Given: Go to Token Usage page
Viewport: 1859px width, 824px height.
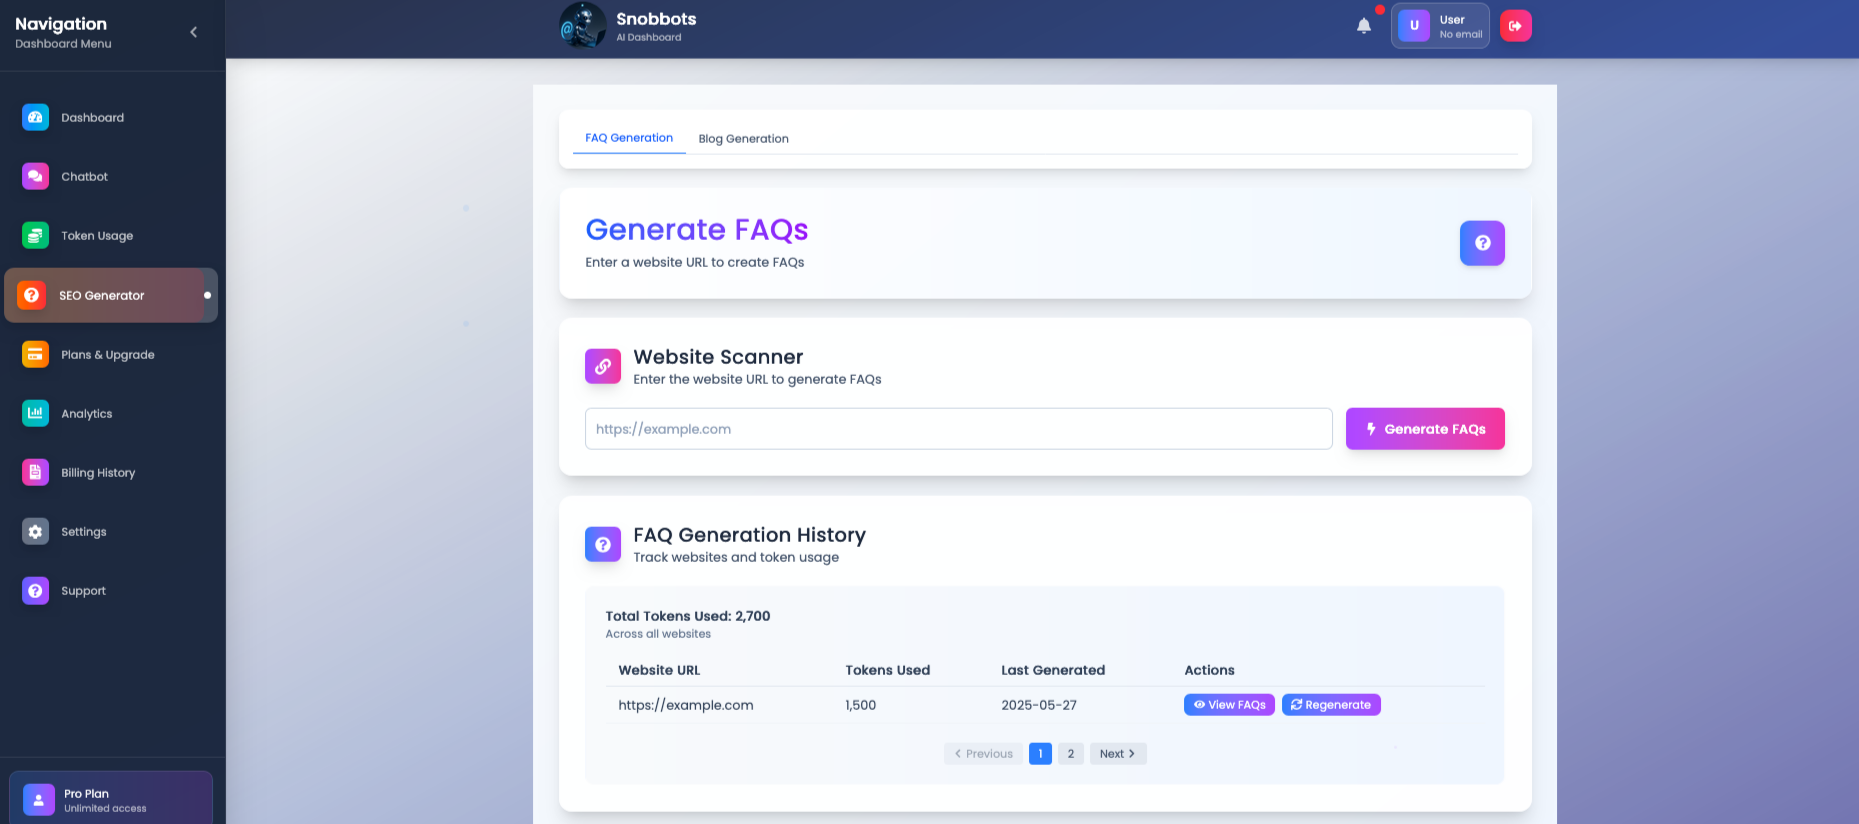Looking at the screenshot, I should pyautogui.click(x=96, y=236).
